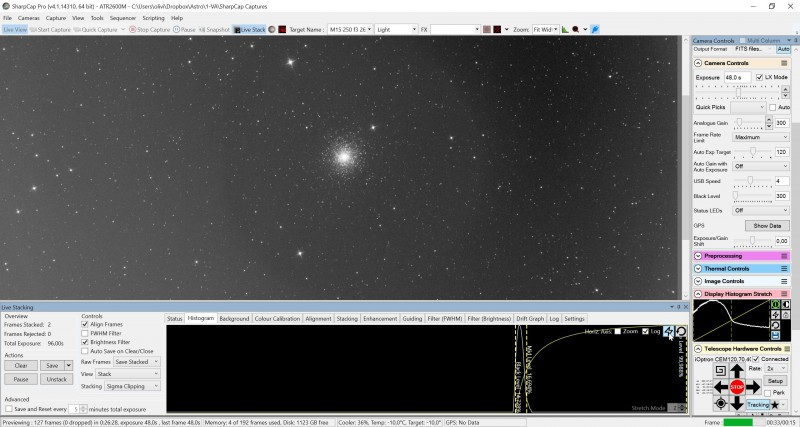Open the Sequencer menu
The height and width of the screenshot is (427, 800).
pyautogui.click(x=123, y=18)
